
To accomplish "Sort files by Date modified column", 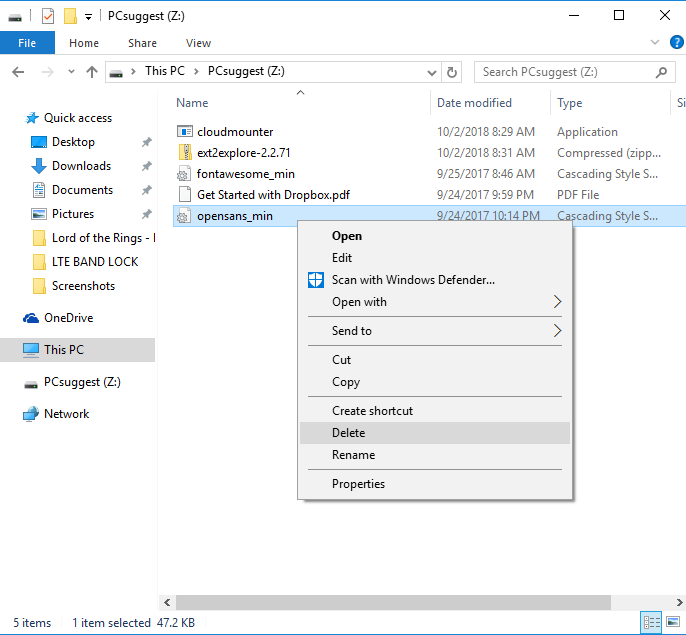I will pyautogui.click(x=474, y=103).
